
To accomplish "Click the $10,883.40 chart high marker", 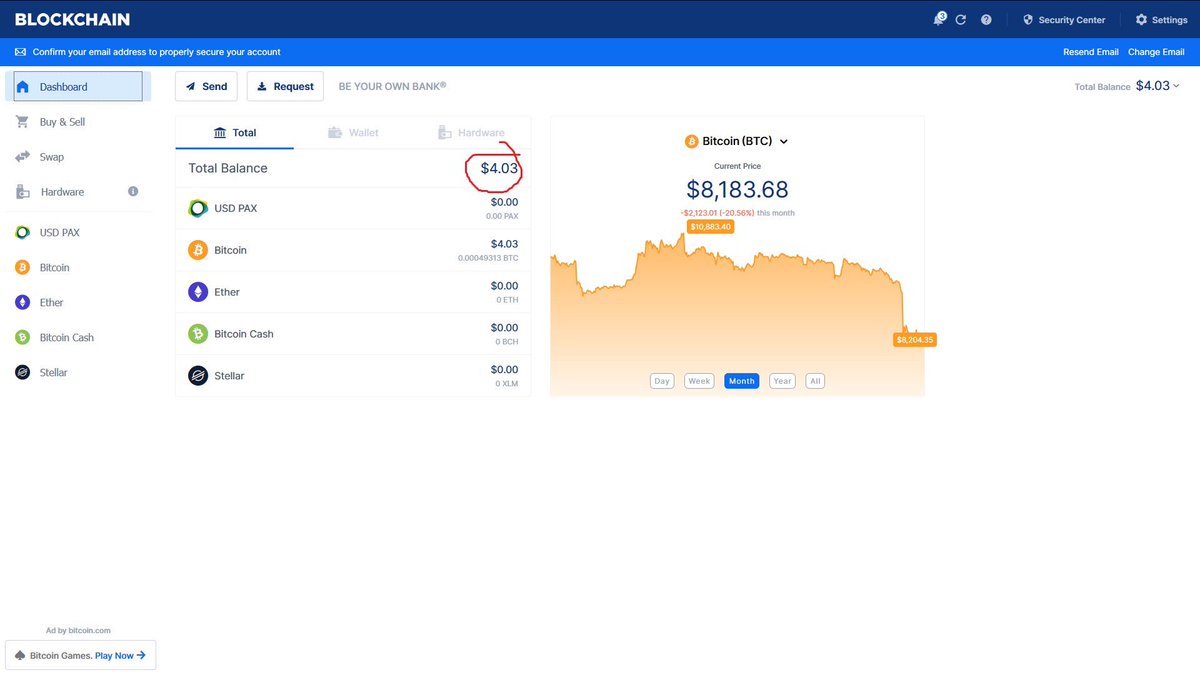I will pyautogui.click(x=710, y=227).
